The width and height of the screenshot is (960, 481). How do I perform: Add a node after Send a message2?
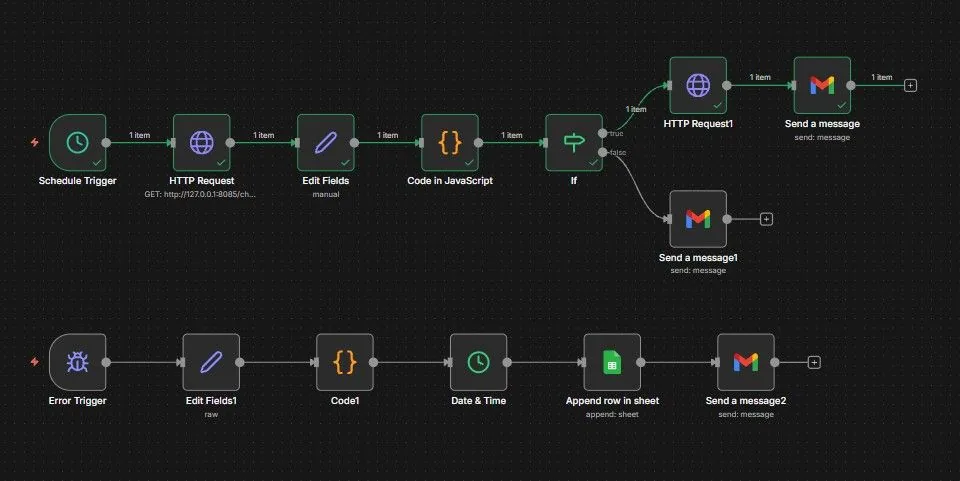[814, 362]
